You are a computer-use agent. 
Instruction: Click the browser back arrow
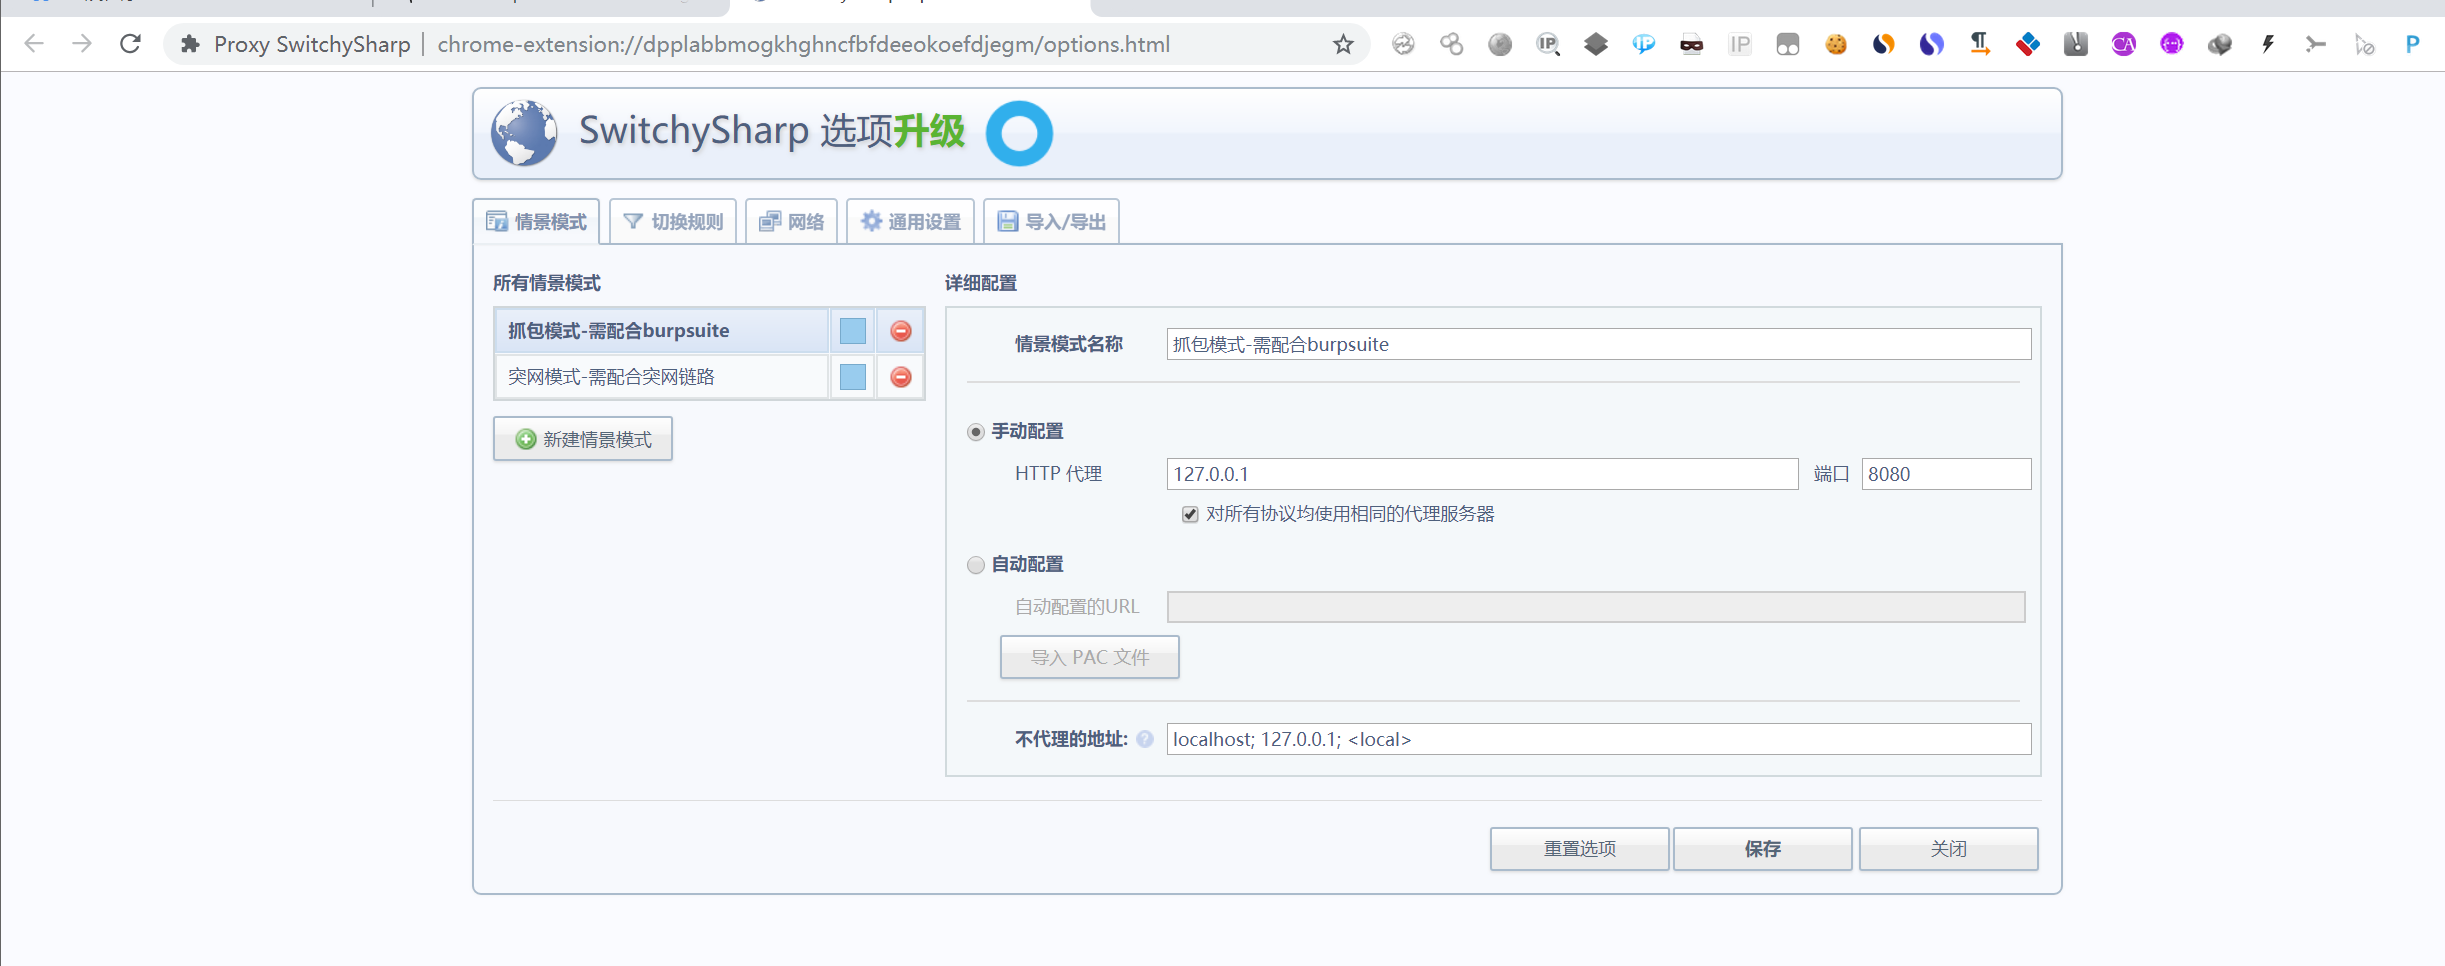point(34,44)
